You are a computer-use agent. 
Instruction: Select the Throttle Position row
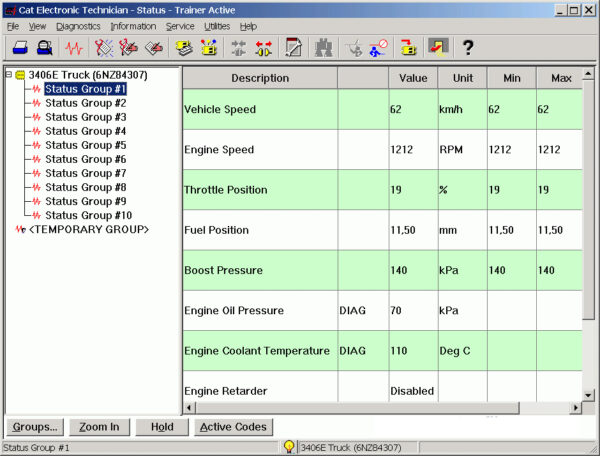point(383,190)
